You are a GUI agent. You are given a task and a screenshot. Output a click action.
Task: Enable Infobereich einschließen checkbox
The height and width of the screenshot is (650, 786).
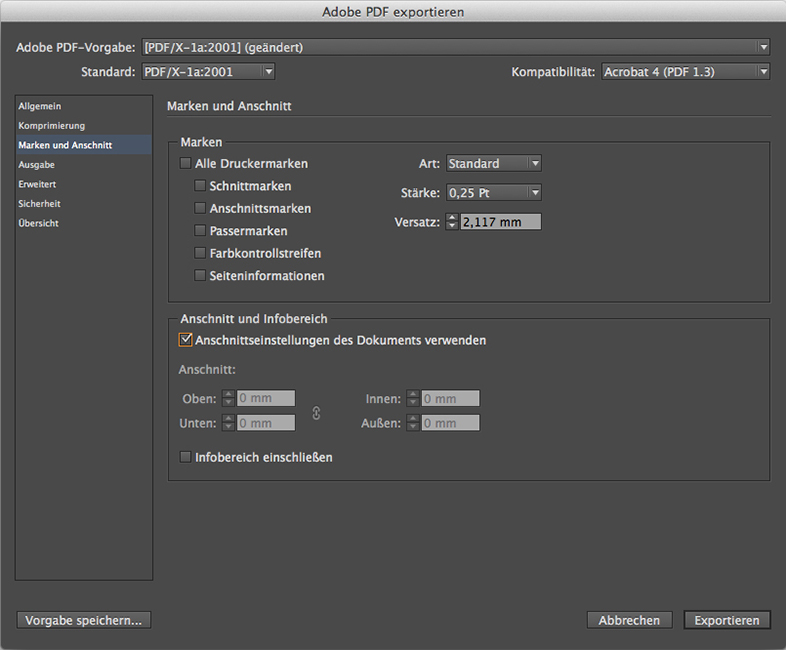coord(185,457)
